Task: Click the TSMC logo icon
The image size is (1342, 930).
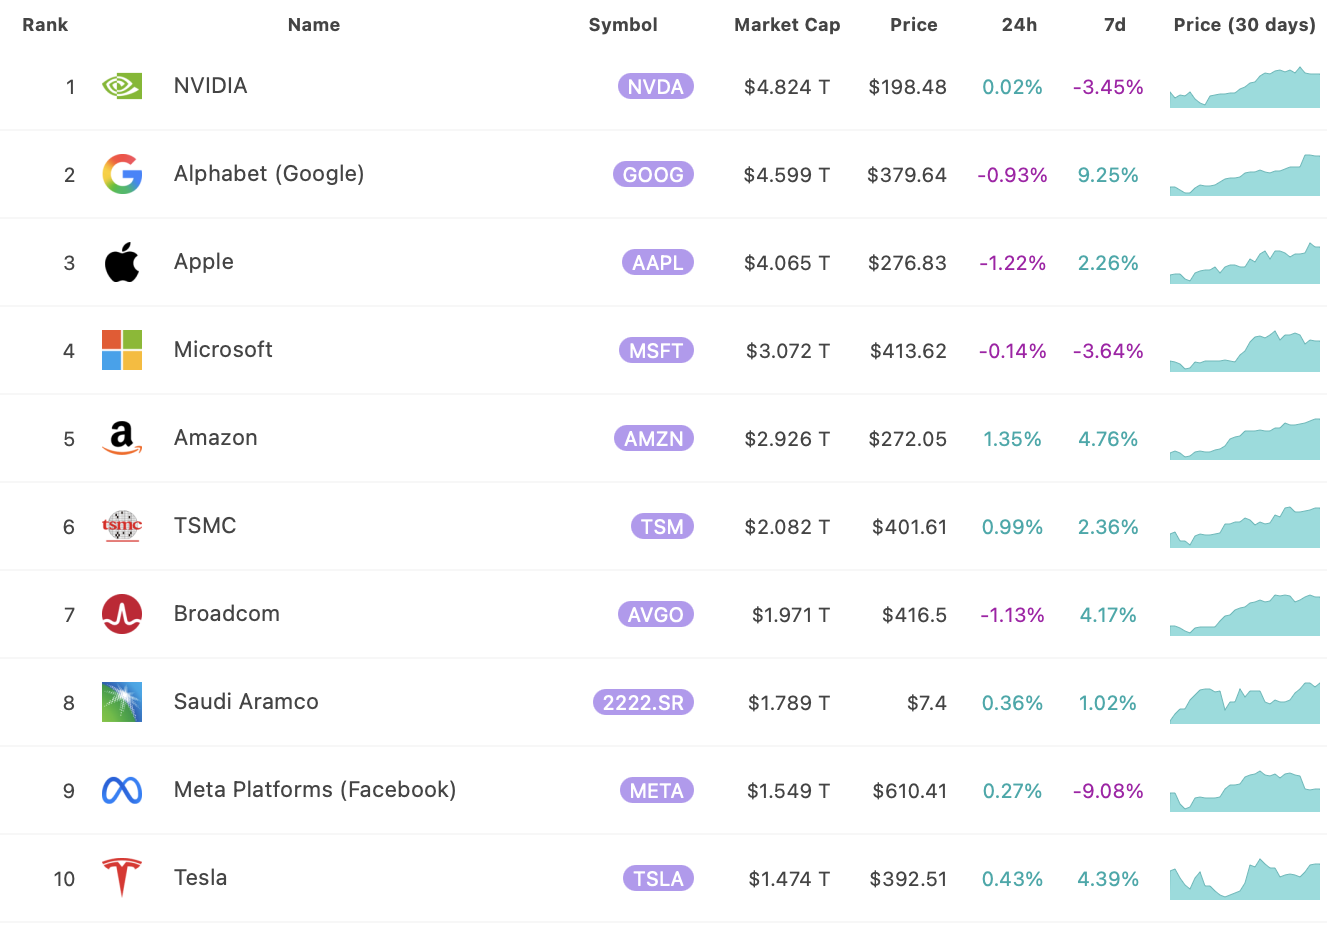Action: pos(122,526)
